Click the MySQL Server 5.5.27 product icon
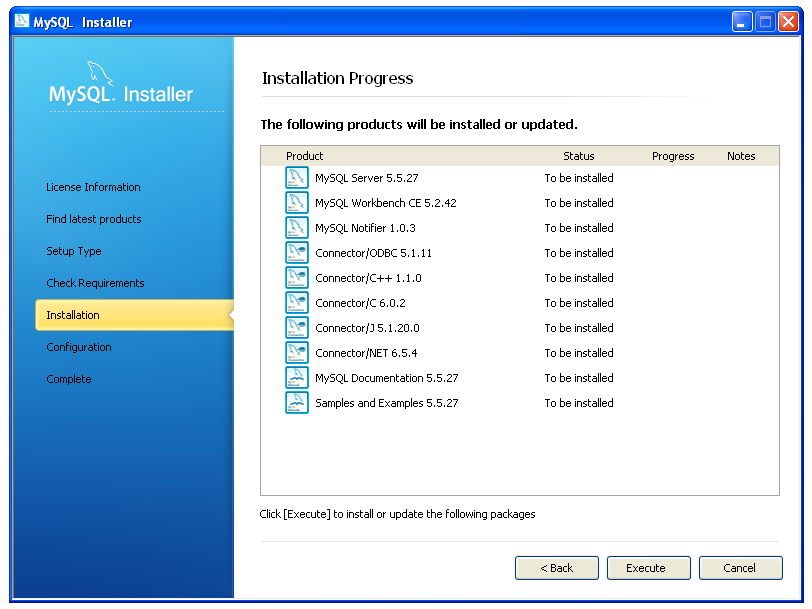The width and height of the screenshot is (812, 609). [x=297, y=178]
